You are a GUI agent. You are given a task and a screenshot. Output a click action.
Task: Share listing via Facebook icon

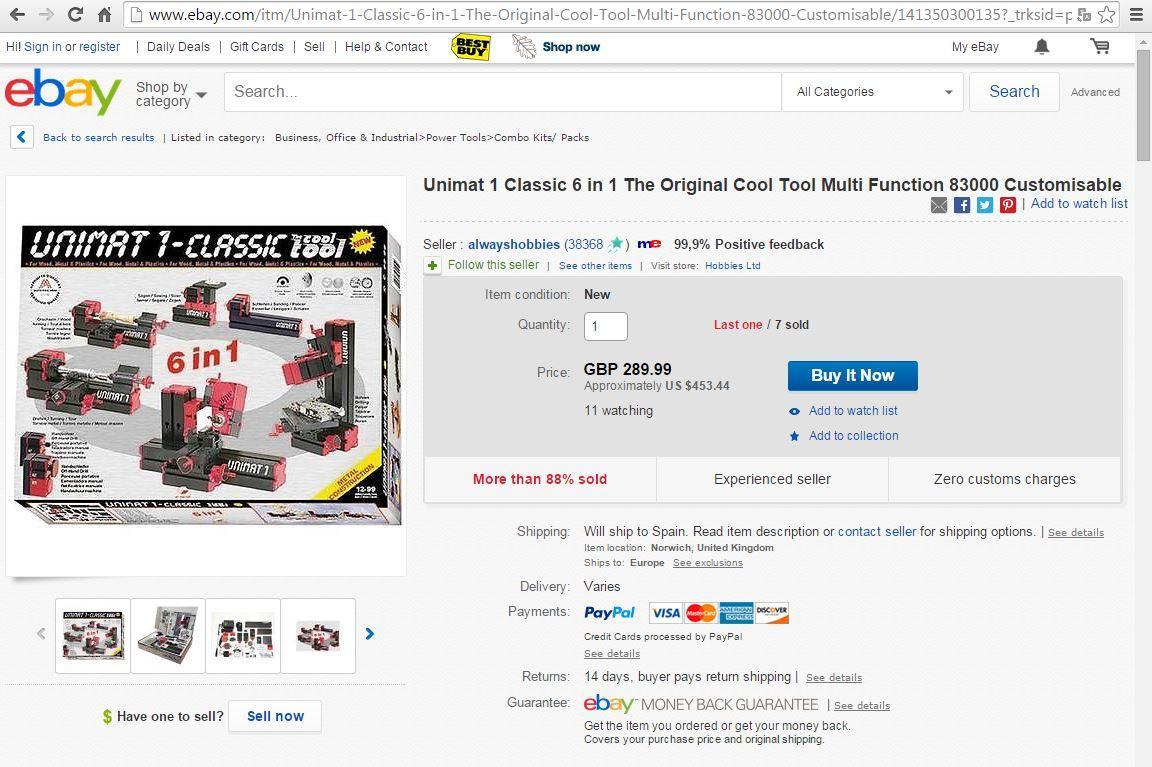tap(962, 205)
